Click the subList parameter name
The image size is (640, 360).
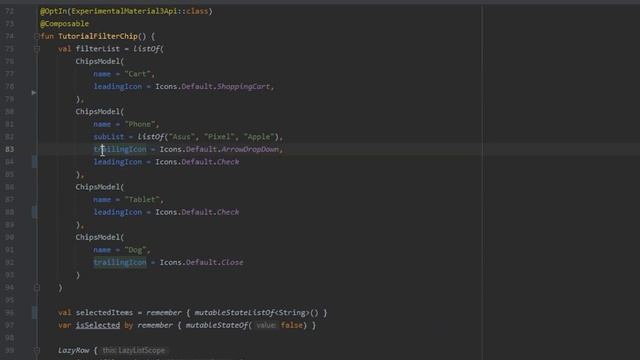click(109, 137)
